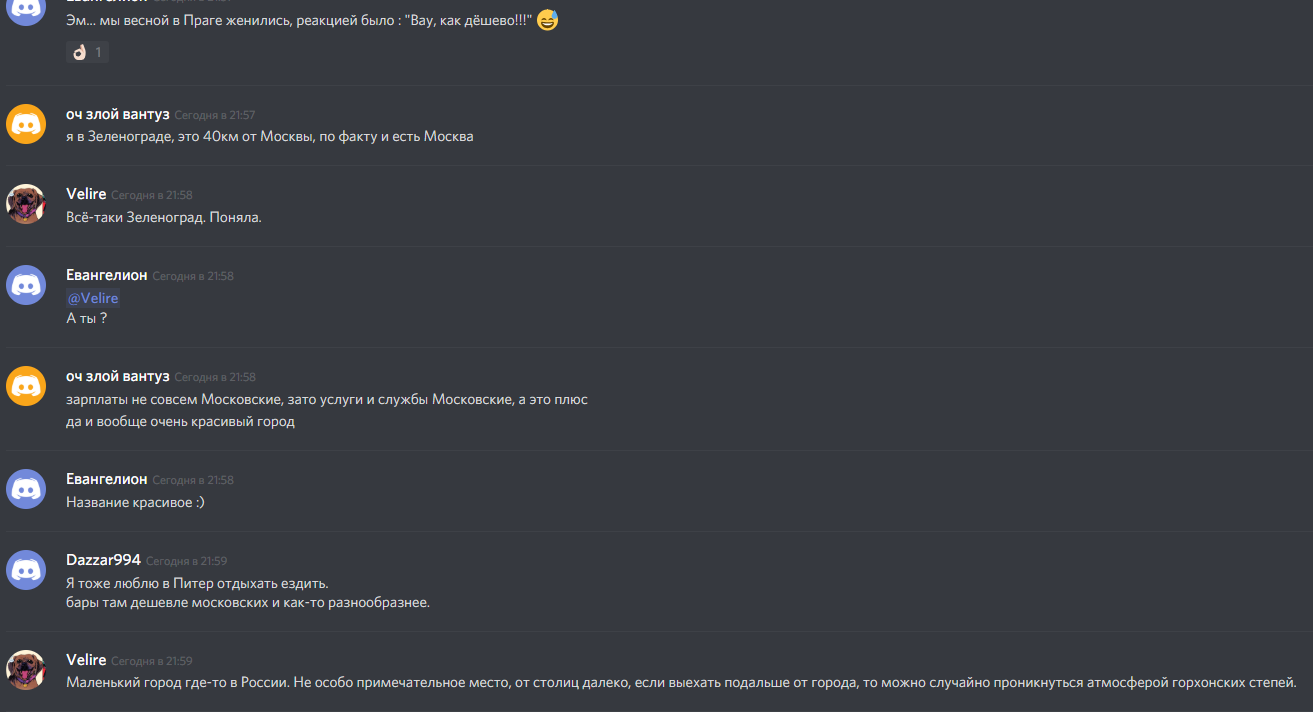The height and width of the screenshot is (712, 1313).
Task: Click username 'оч злой вантуз' above the зарплаты message
Action: coord(118,376)
